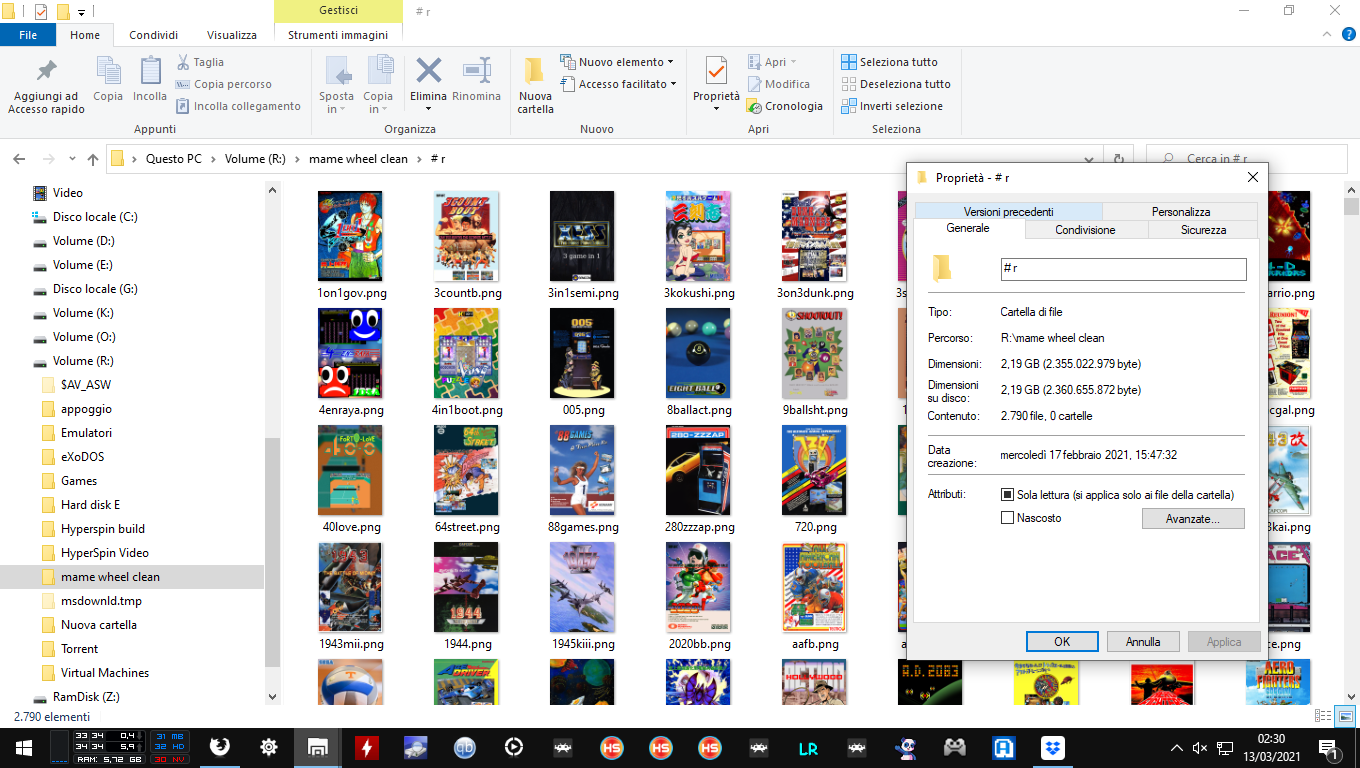Screen dimensions: 1360x768
Task: Select the Emulatori folder in sidebar
Action: coord(86,433)
